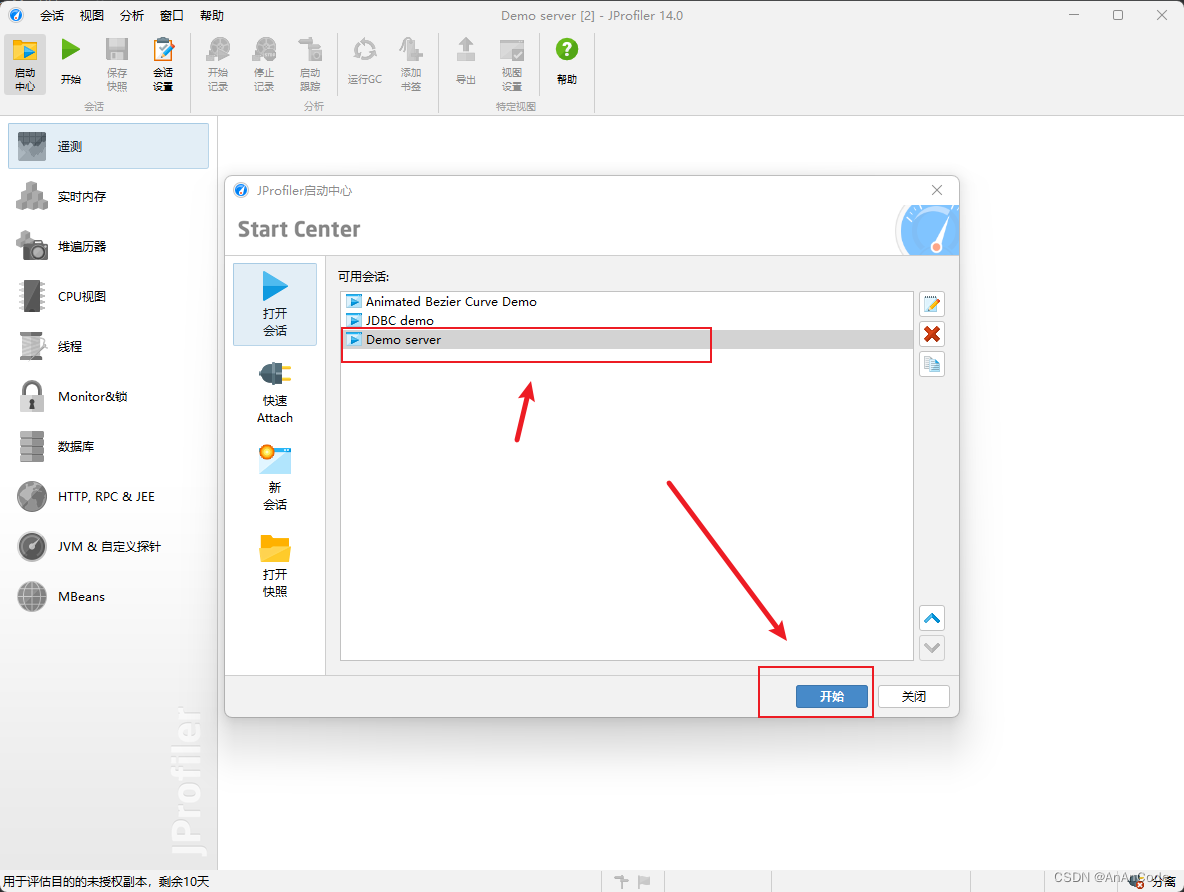Open the 线程 threads section
Viewport: 1184px width, 892px height.
pyautogui.click(x=109, y=346)
